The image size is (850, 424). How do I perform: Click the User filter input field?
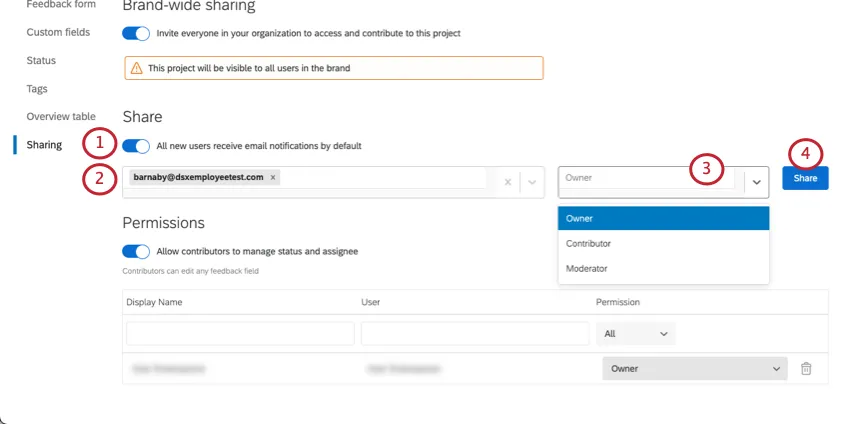tap(475, 333)
